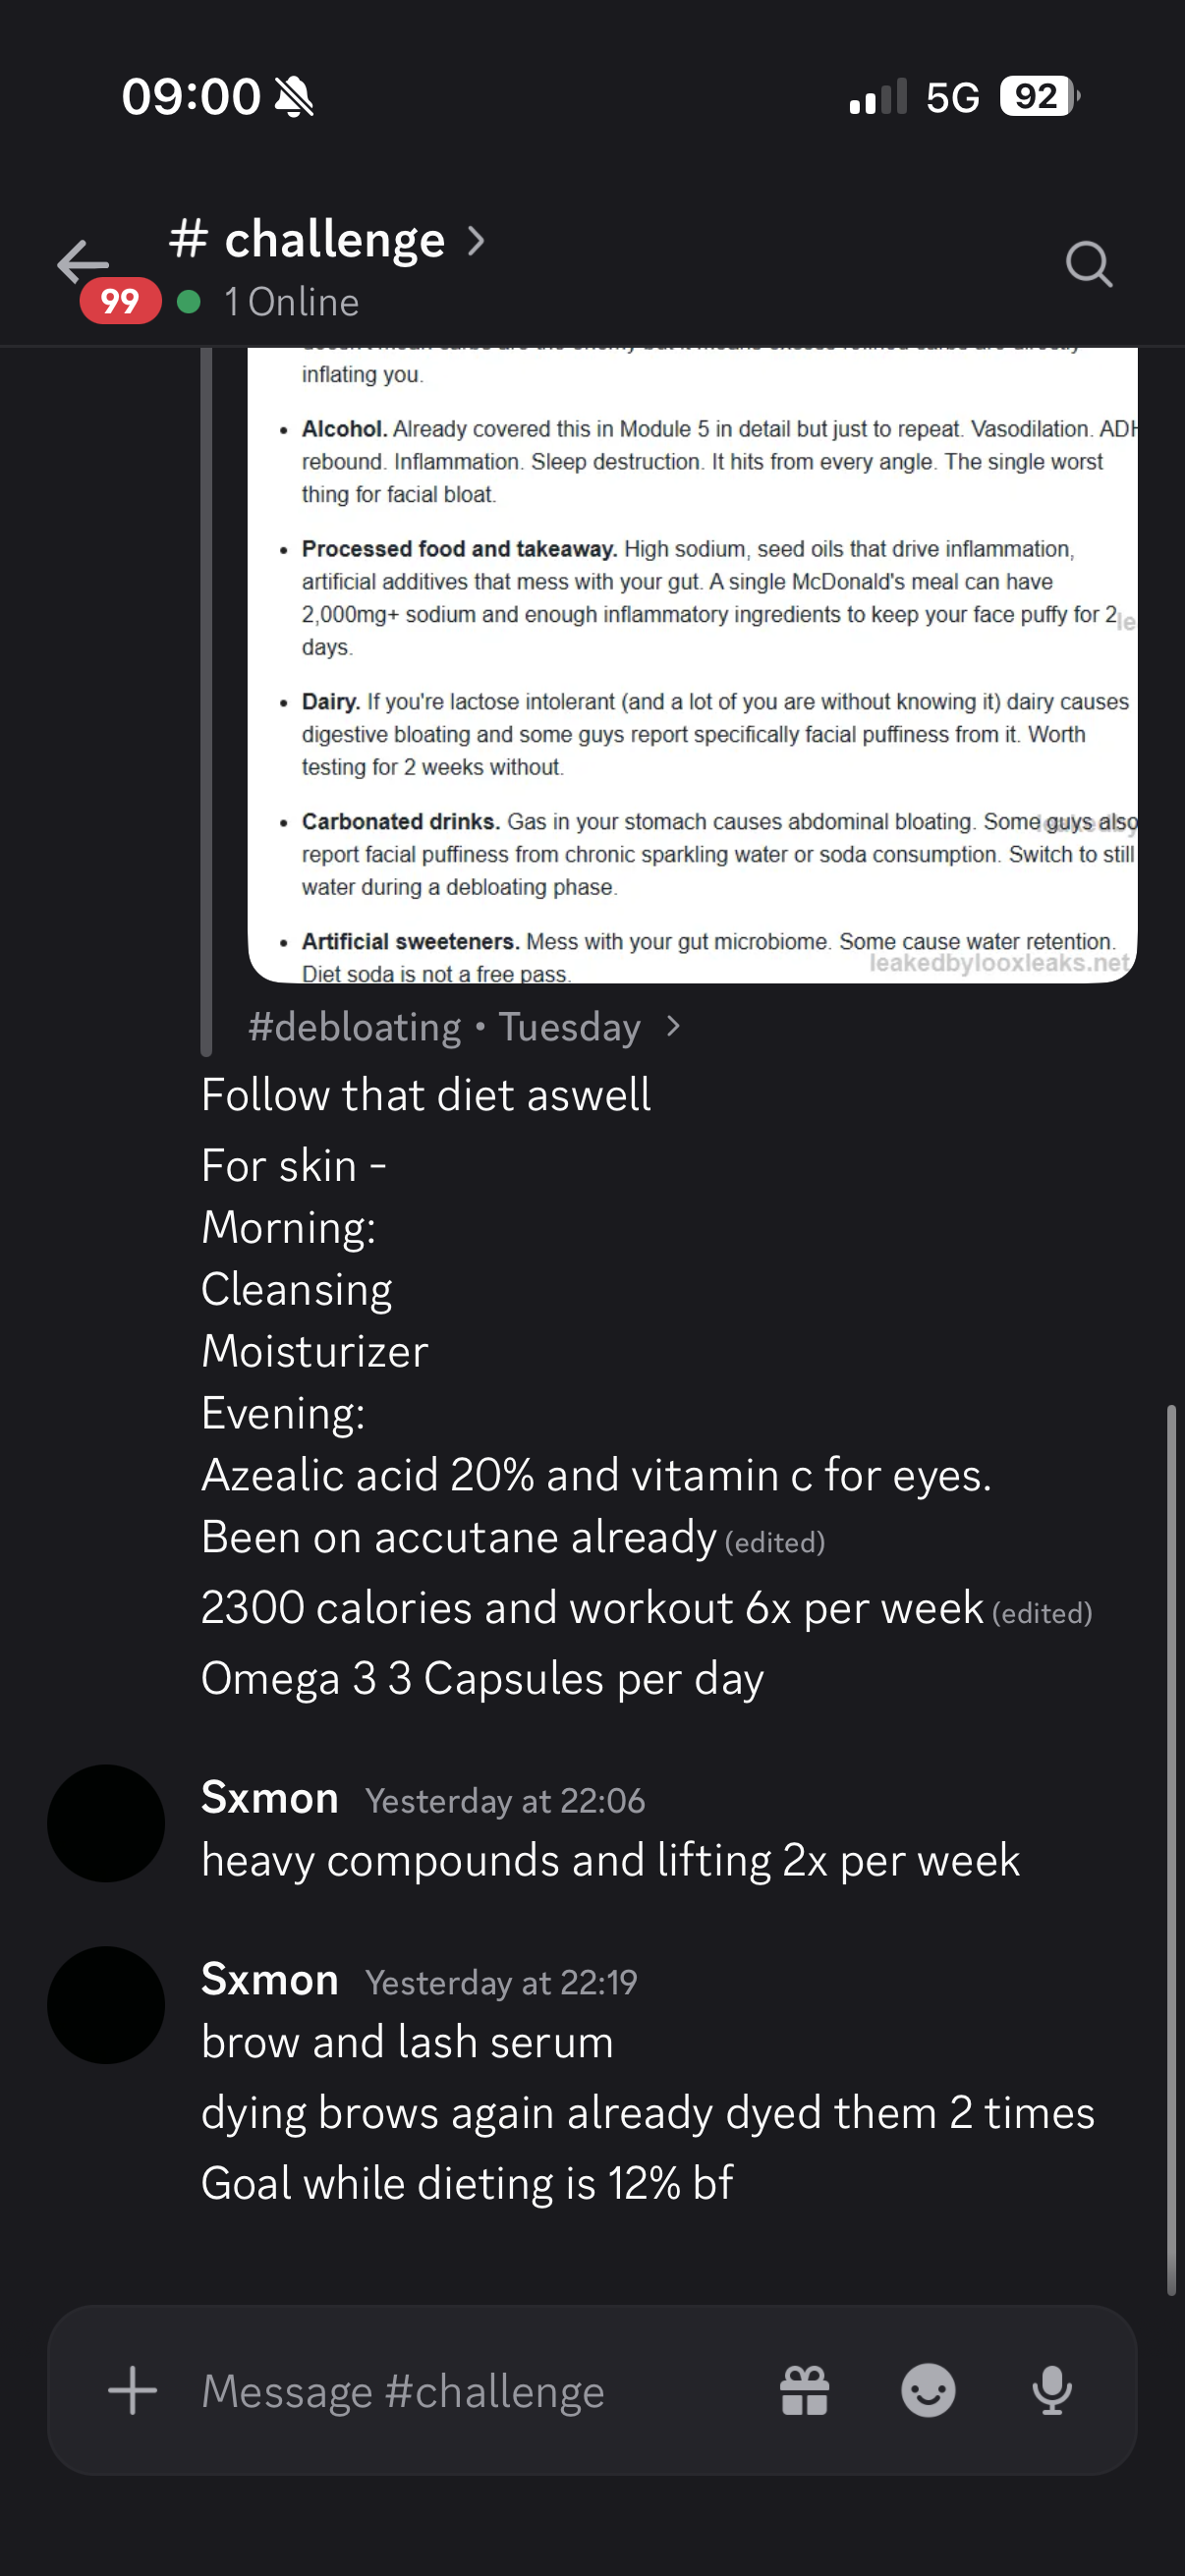Tap the microphone voice message icon
Viewport: 1185px width, 2576px height.
click(1052, 2391)
